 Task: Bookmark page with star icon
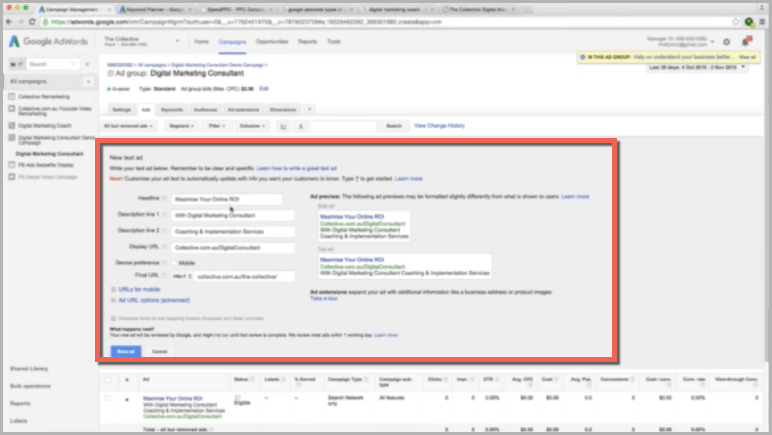736,22
